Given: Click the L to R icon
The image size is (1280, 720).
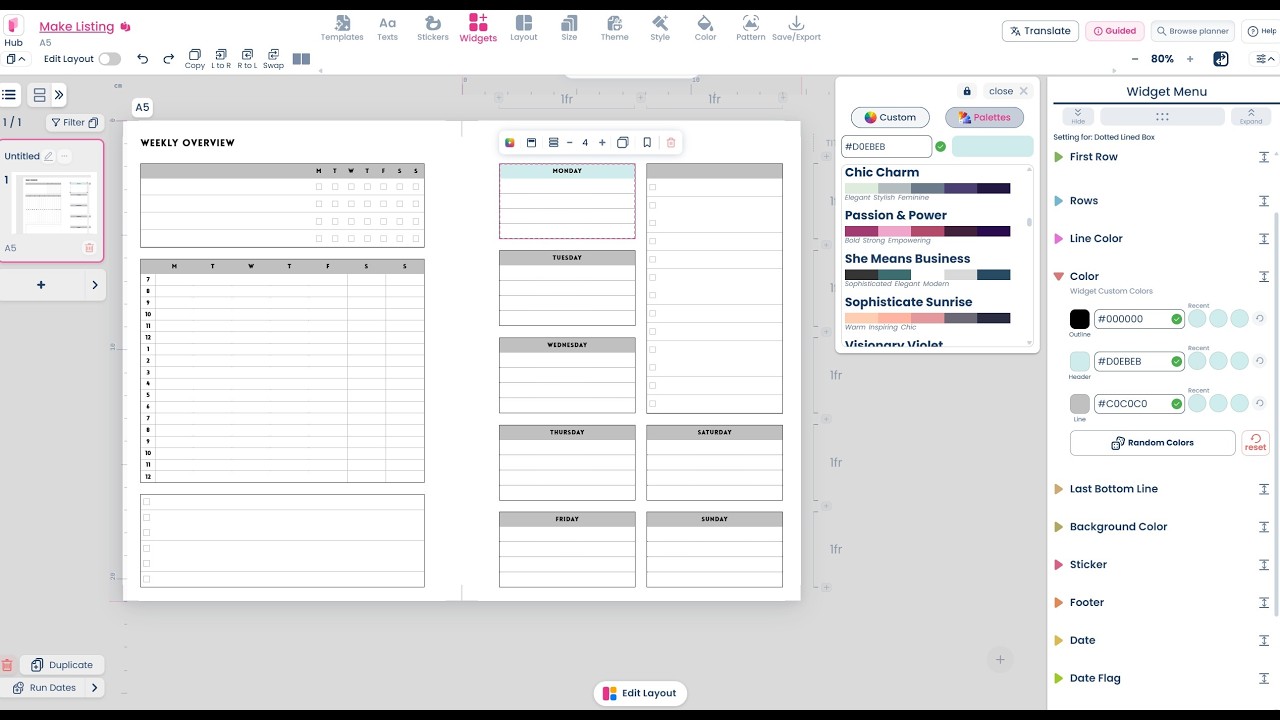Looking at the screenshot, I should (221, 59).
